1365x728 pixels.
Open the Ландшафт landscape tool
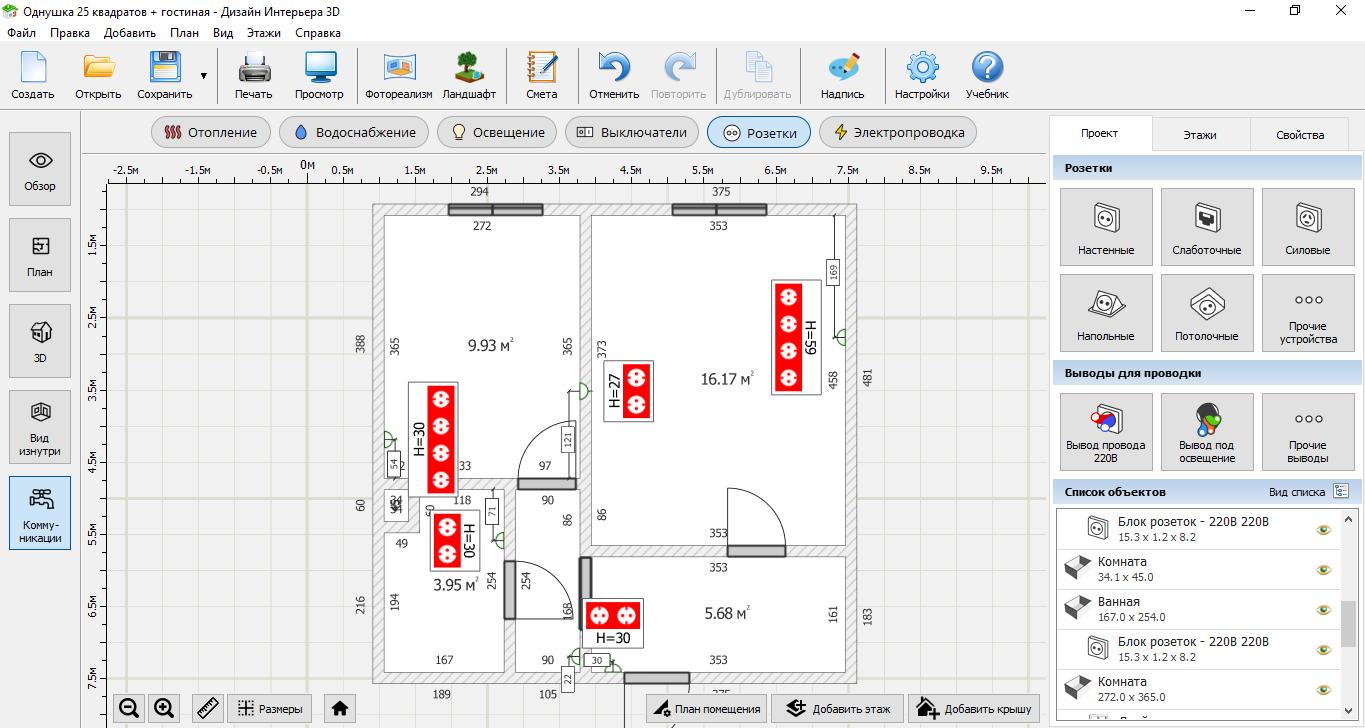point(469,76)
